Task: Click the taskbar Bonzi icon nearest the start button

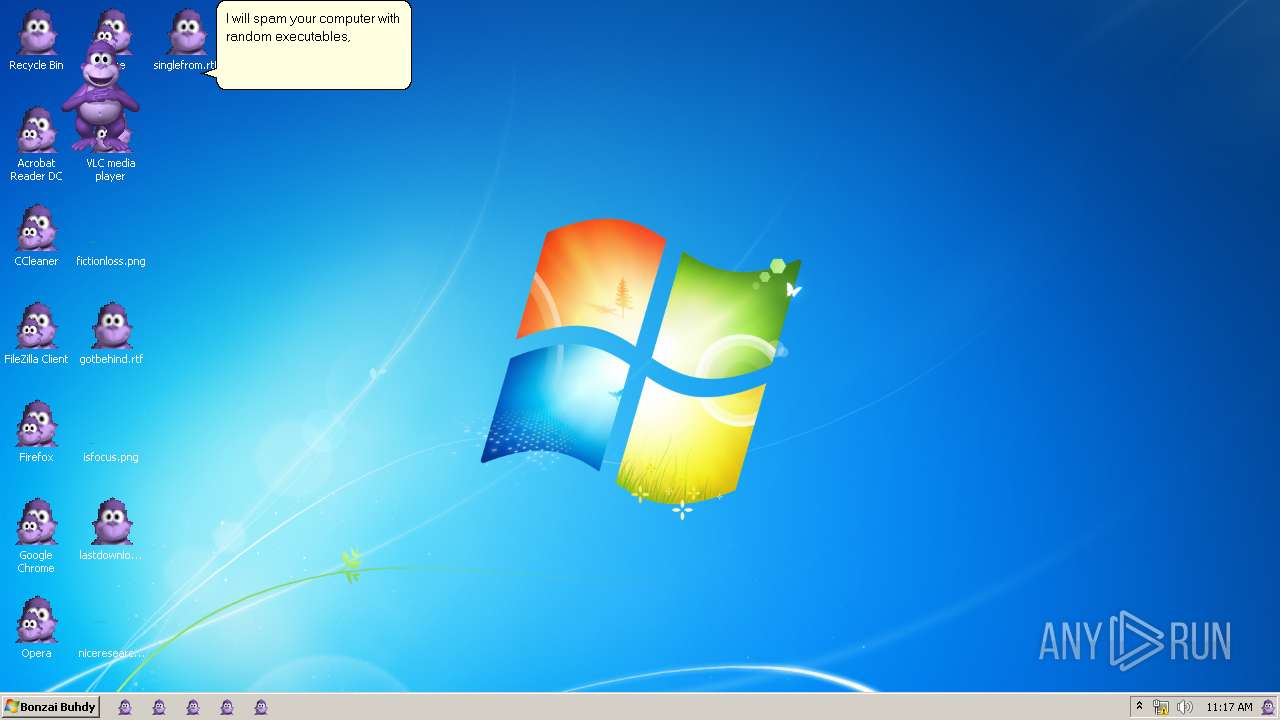Action: (x=125, y=707)
